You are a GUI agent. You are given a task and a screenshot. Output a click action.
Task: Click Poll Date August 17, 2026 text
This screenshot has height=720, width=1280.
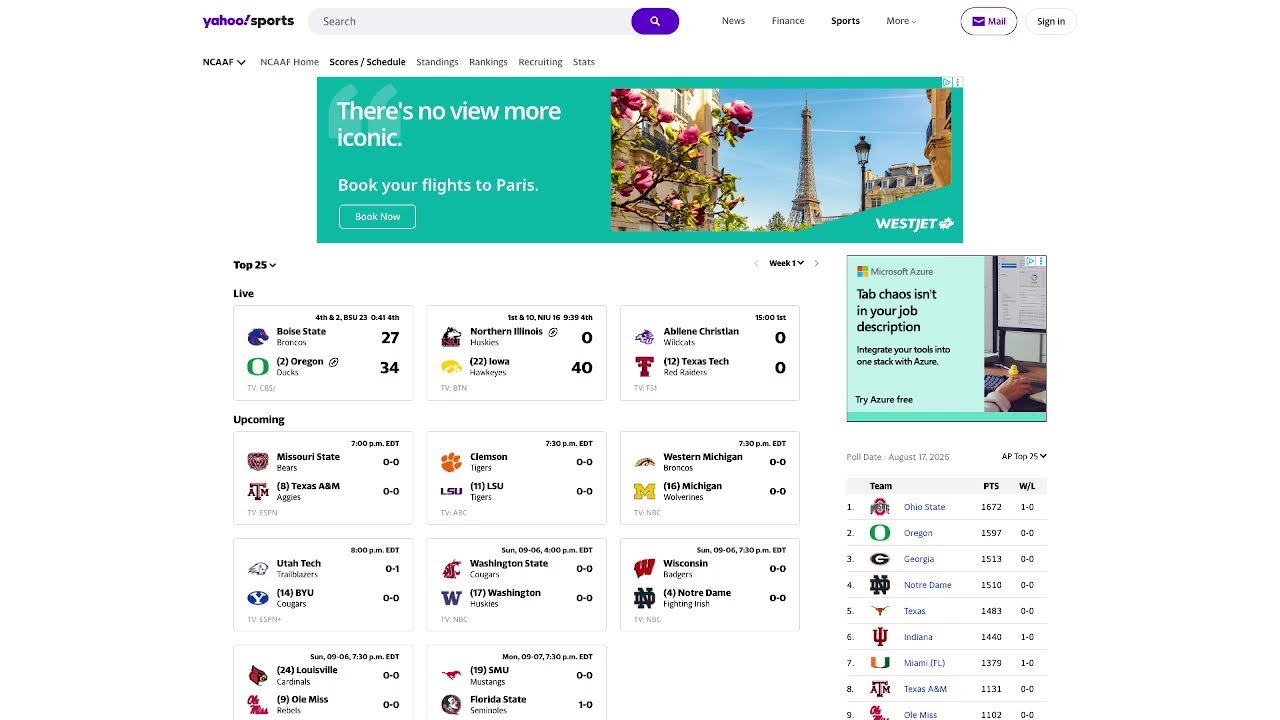pyautogui.click(x=898, y=457)
